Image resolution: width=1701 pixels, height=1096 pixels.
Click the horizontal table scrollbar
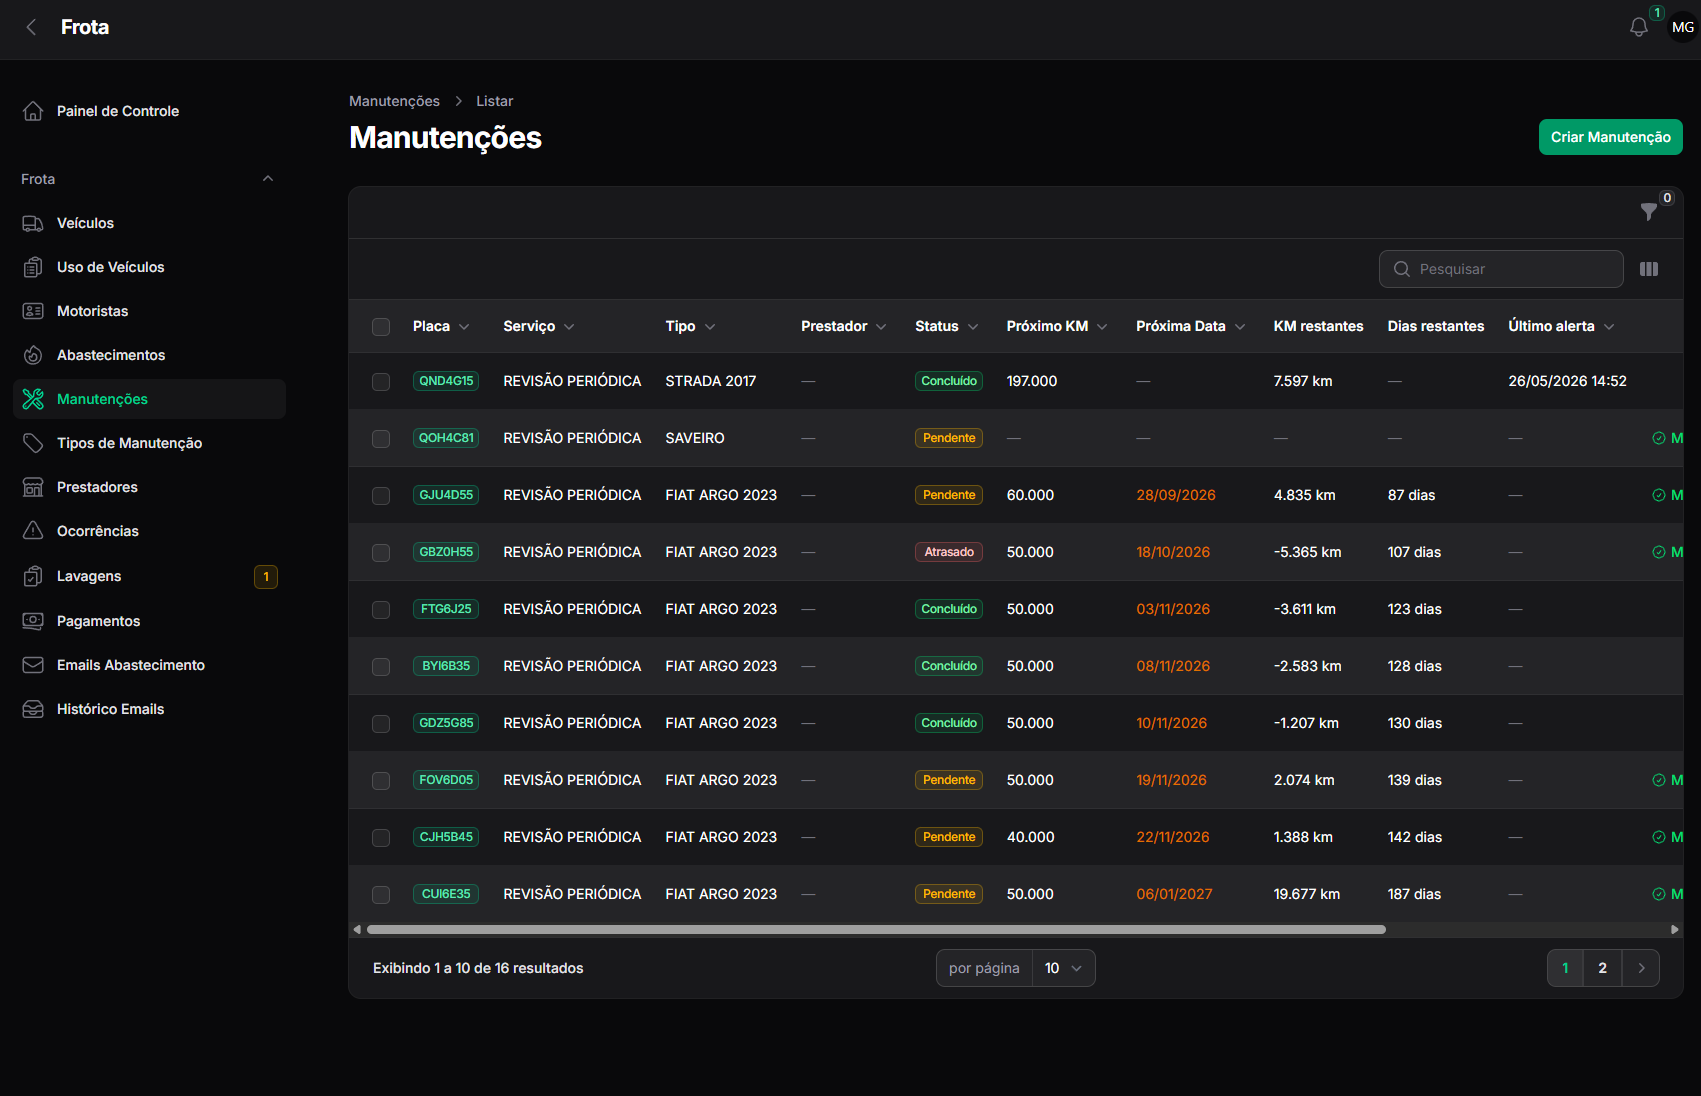(x=876, y=929)
